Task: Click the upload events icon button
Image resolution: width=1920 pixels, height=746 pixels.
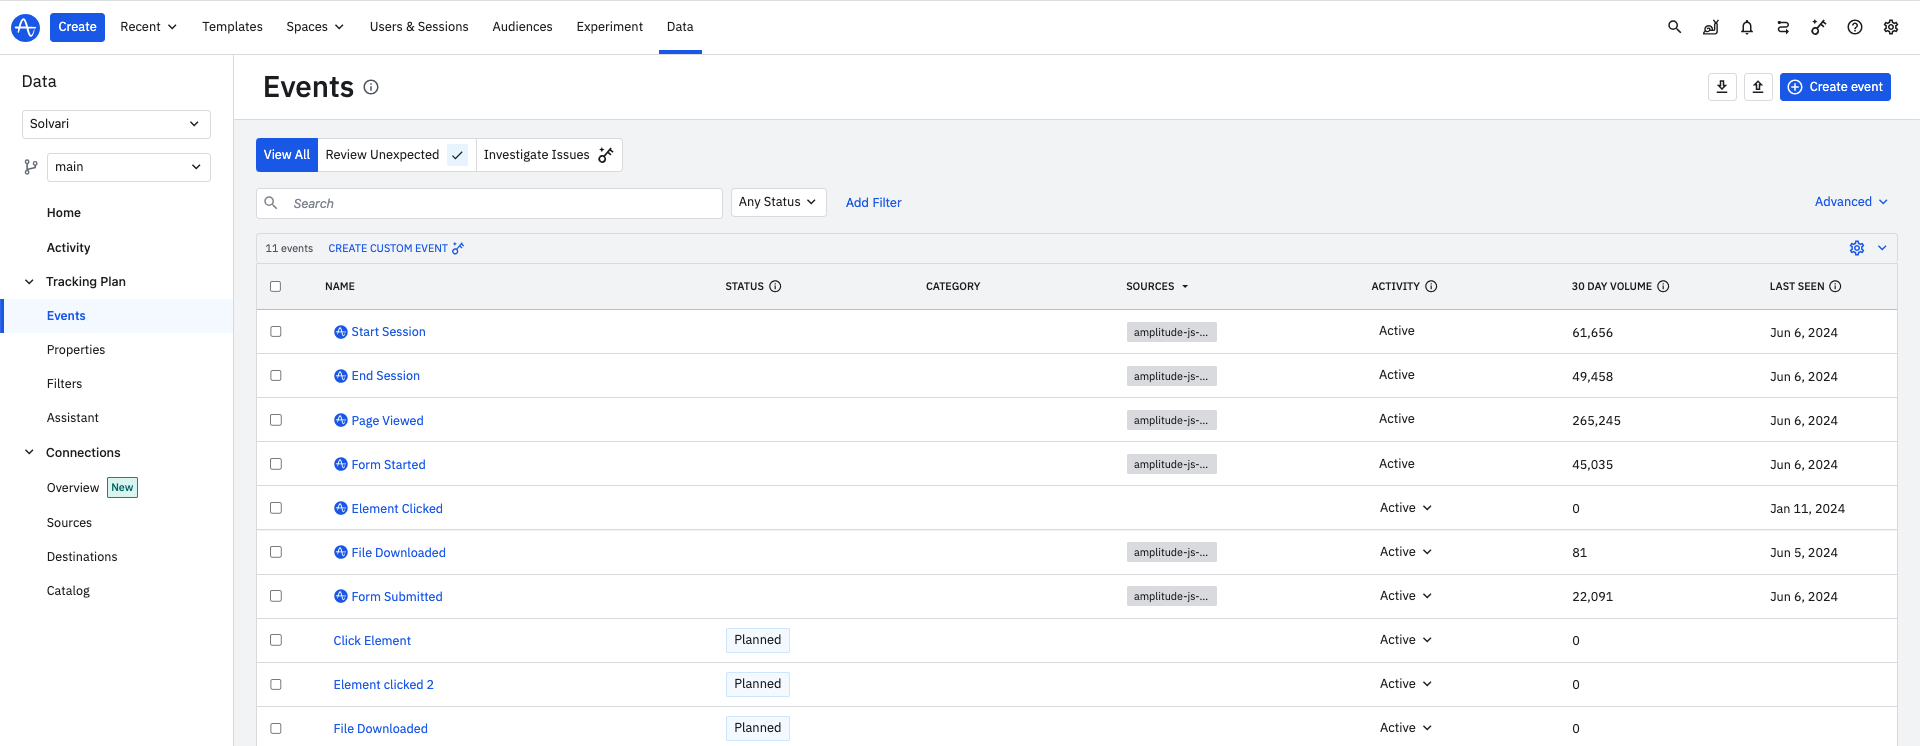Action: click(1758, 87)
